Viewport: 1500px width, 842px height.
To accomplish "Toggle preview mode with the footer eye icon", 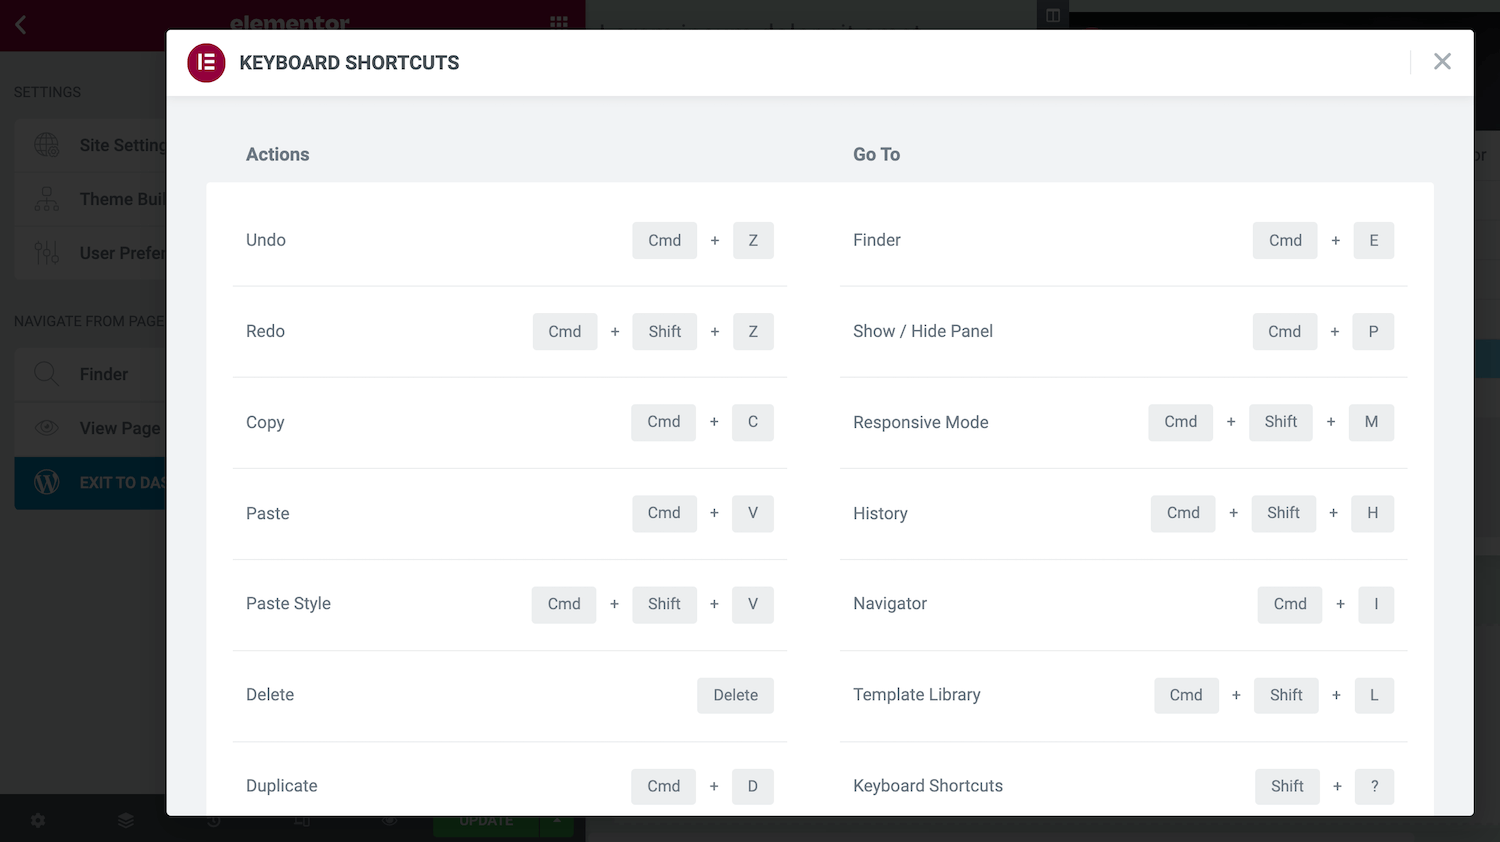I will pos(390,820).
